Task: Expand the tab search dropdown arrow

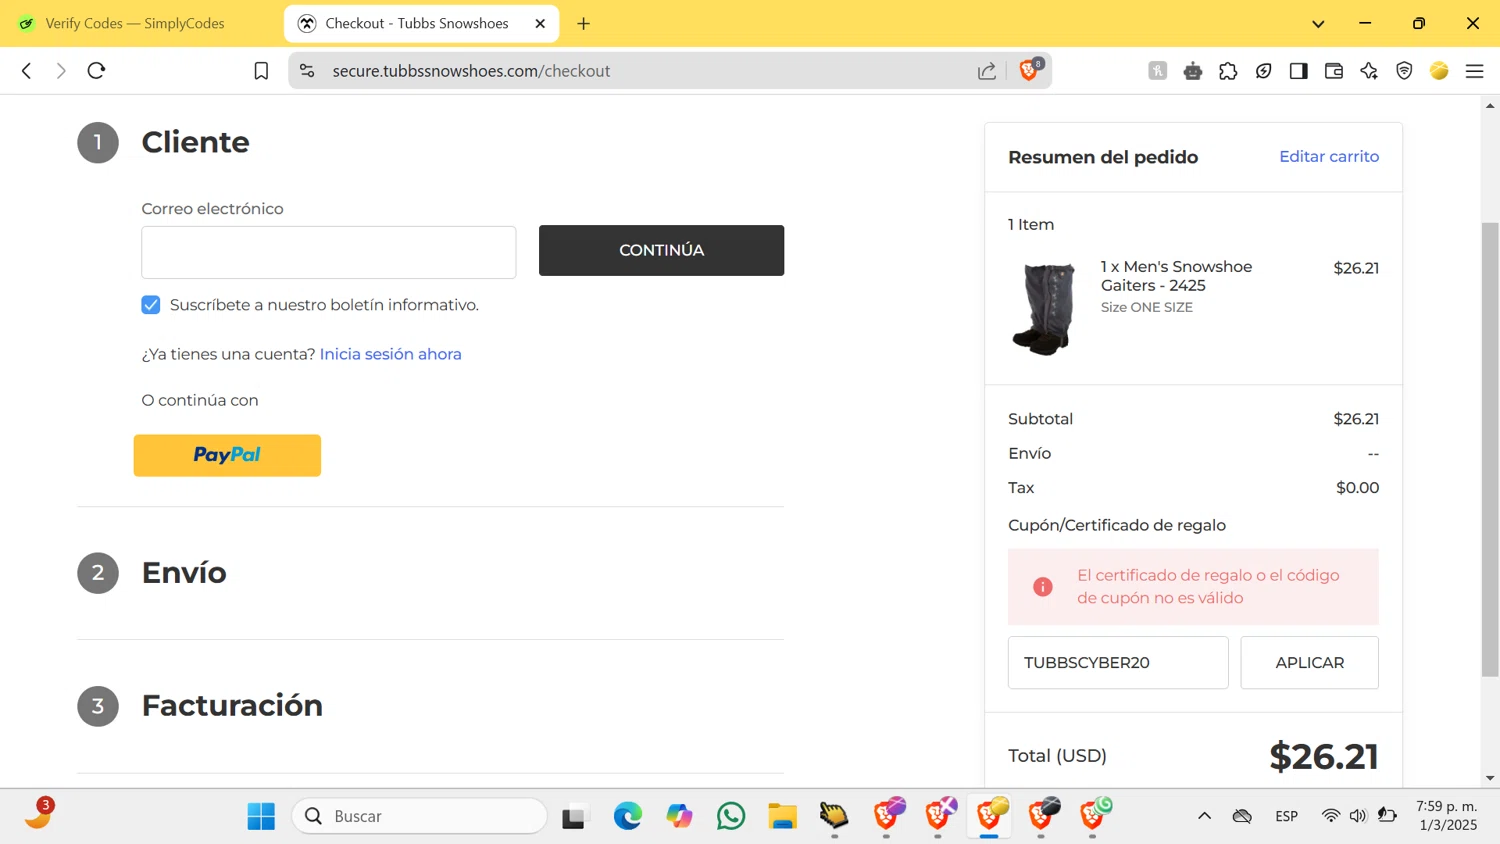Action: [x=1318, y=23]
